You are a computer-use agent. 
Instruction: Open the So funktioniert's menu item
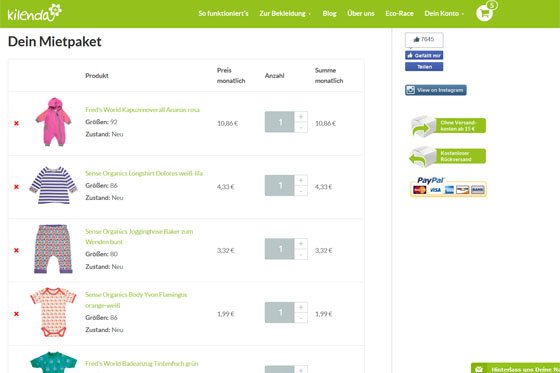click(223, 14)
